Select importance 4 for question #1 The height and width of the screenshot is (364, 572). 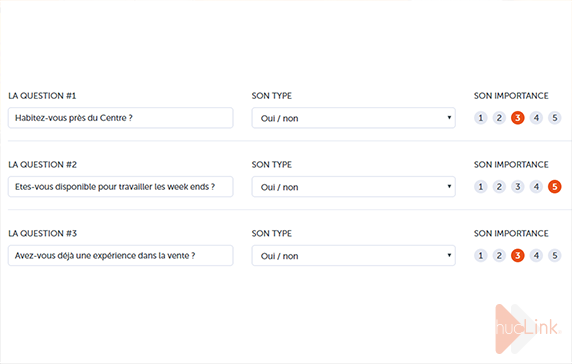[x=536, y=118]
